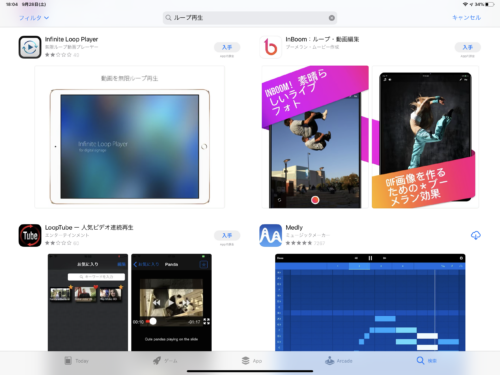Viewport: 500px width, 375px height.
Task: Switch to the Arcade tab
Action: pos(339,361)
